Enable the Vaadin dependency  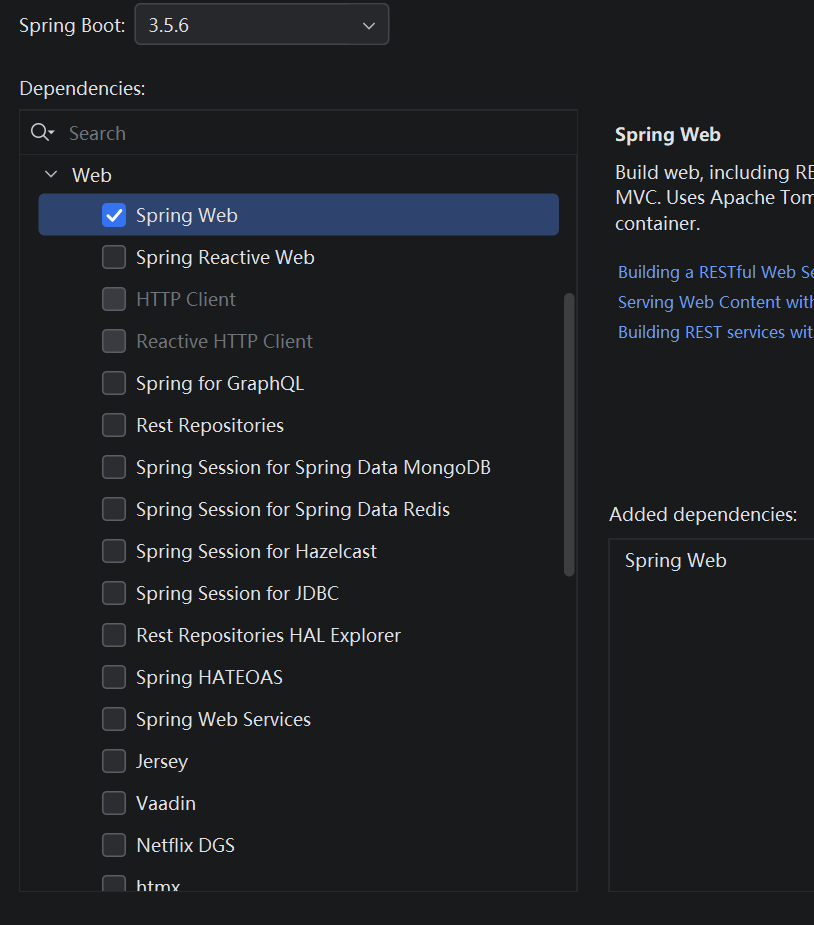[113, 802]
